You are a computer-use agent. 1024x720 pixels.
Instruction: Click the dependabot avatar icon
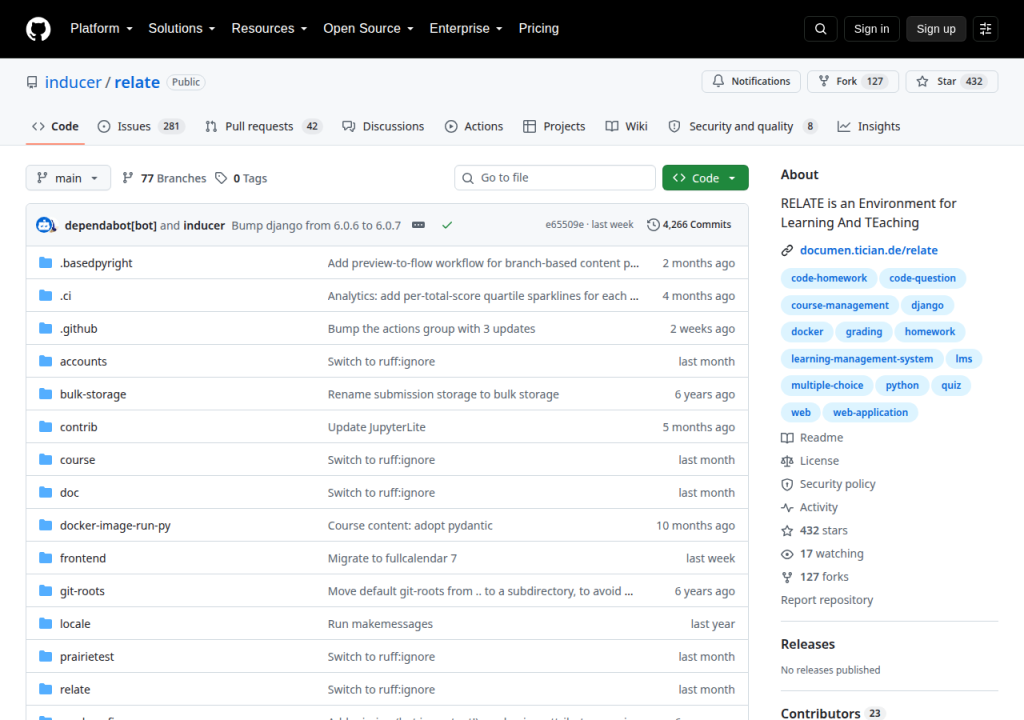45,225
